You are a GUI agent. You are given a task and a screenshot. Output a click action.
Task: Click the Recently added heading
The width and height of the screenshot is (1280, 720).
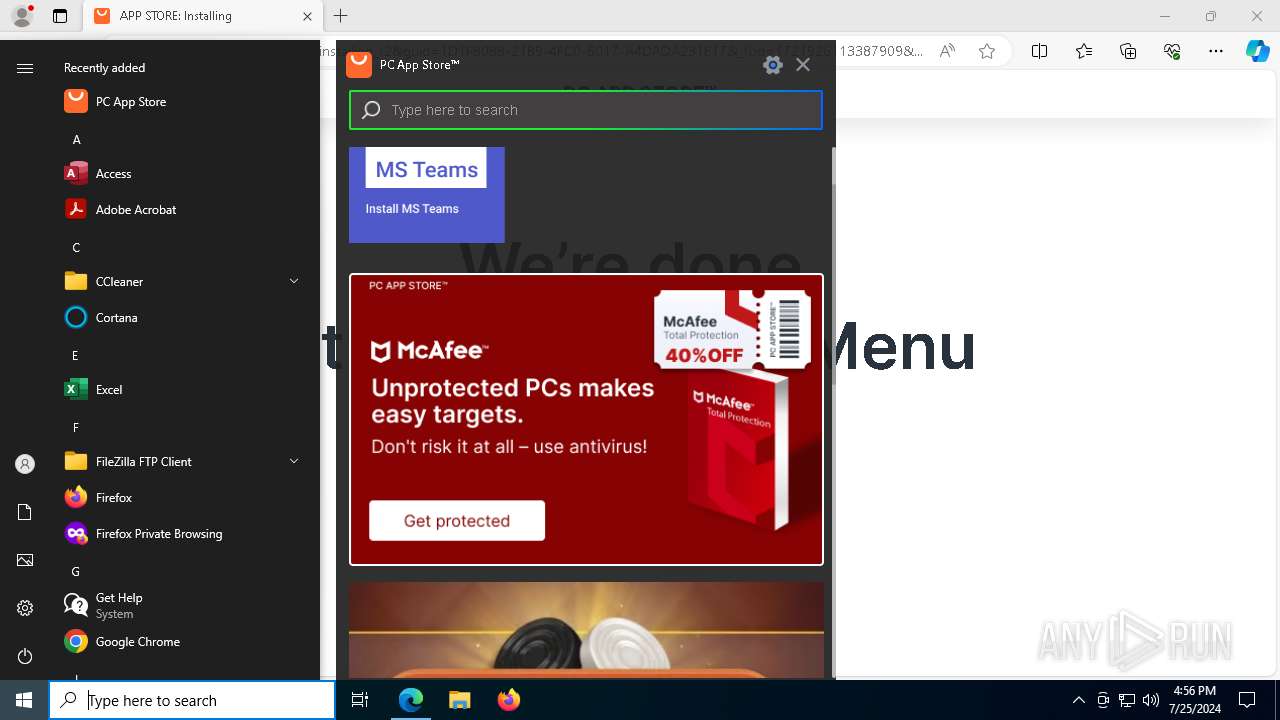pyautogui.click(x=104, y=68)
